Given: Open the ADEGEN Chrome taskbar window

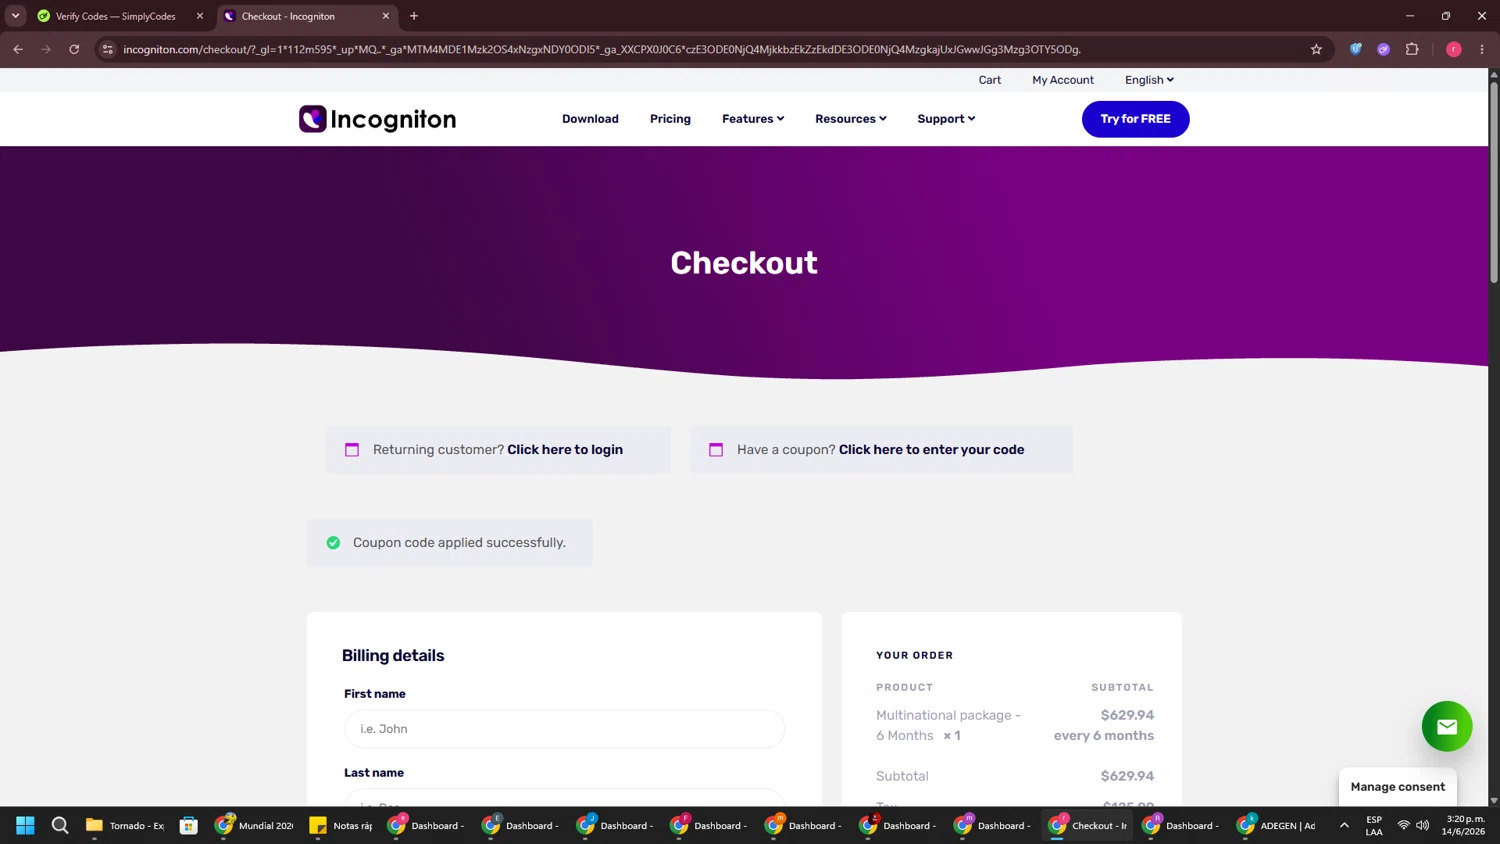Looking at the screenshot, I should (1277, 825).
